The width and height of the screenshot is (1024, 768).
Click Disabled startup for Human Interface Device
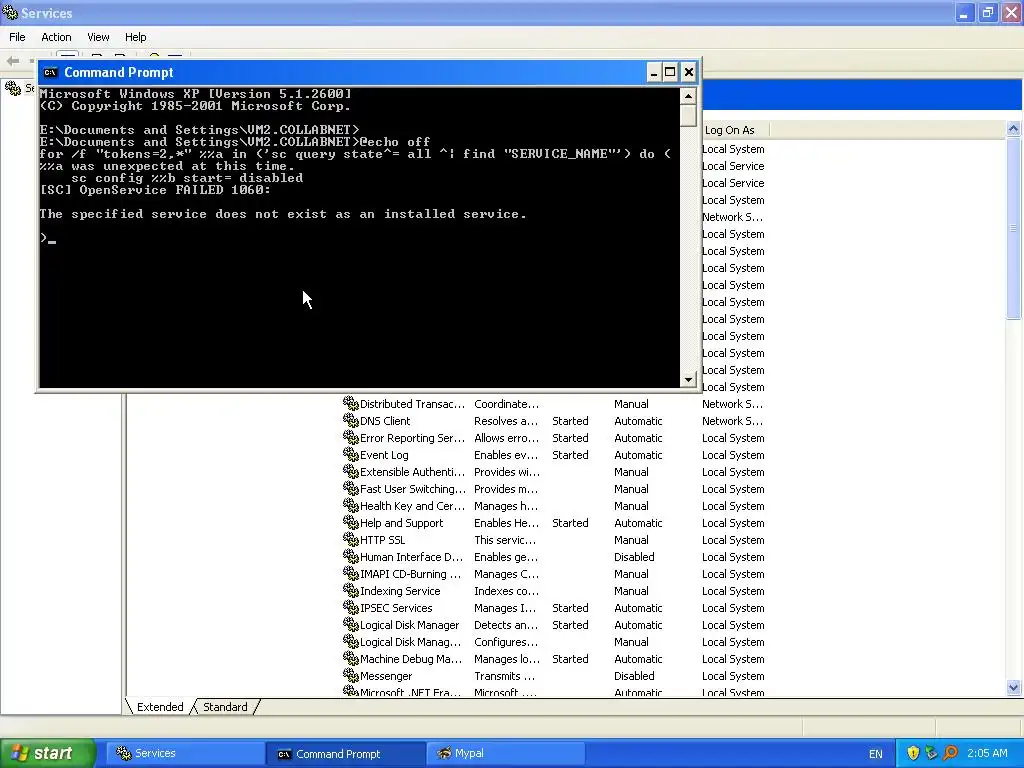pos(633,557)
